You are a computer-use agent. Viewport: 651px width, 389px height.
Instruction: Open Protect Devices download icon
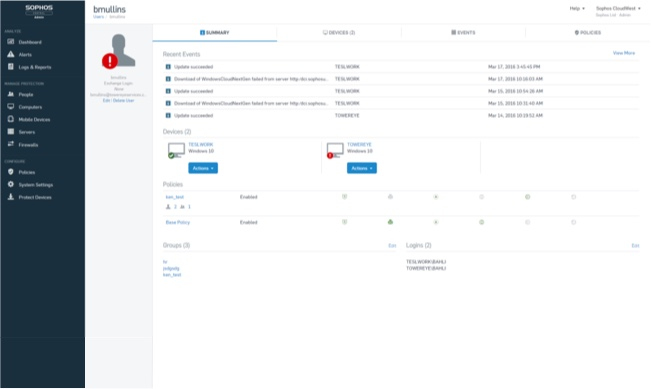point(11,197)
